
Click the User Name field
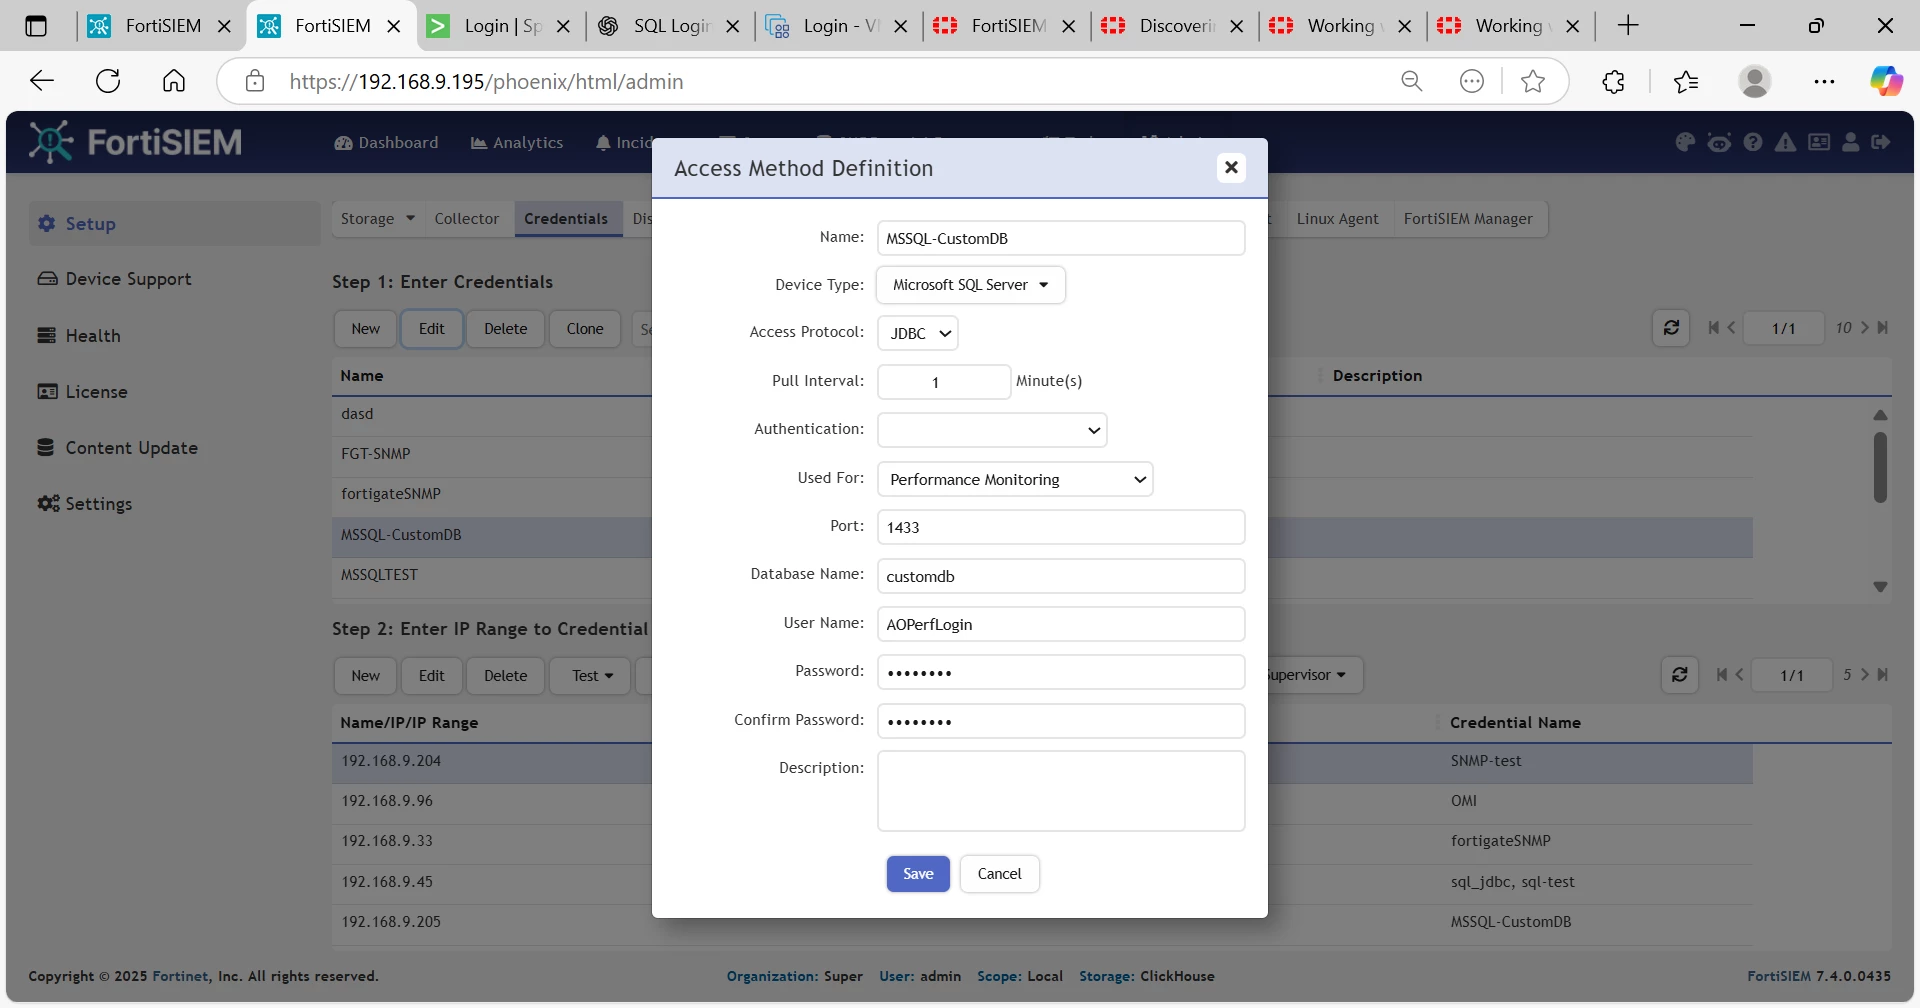(x=1061, y=624)
